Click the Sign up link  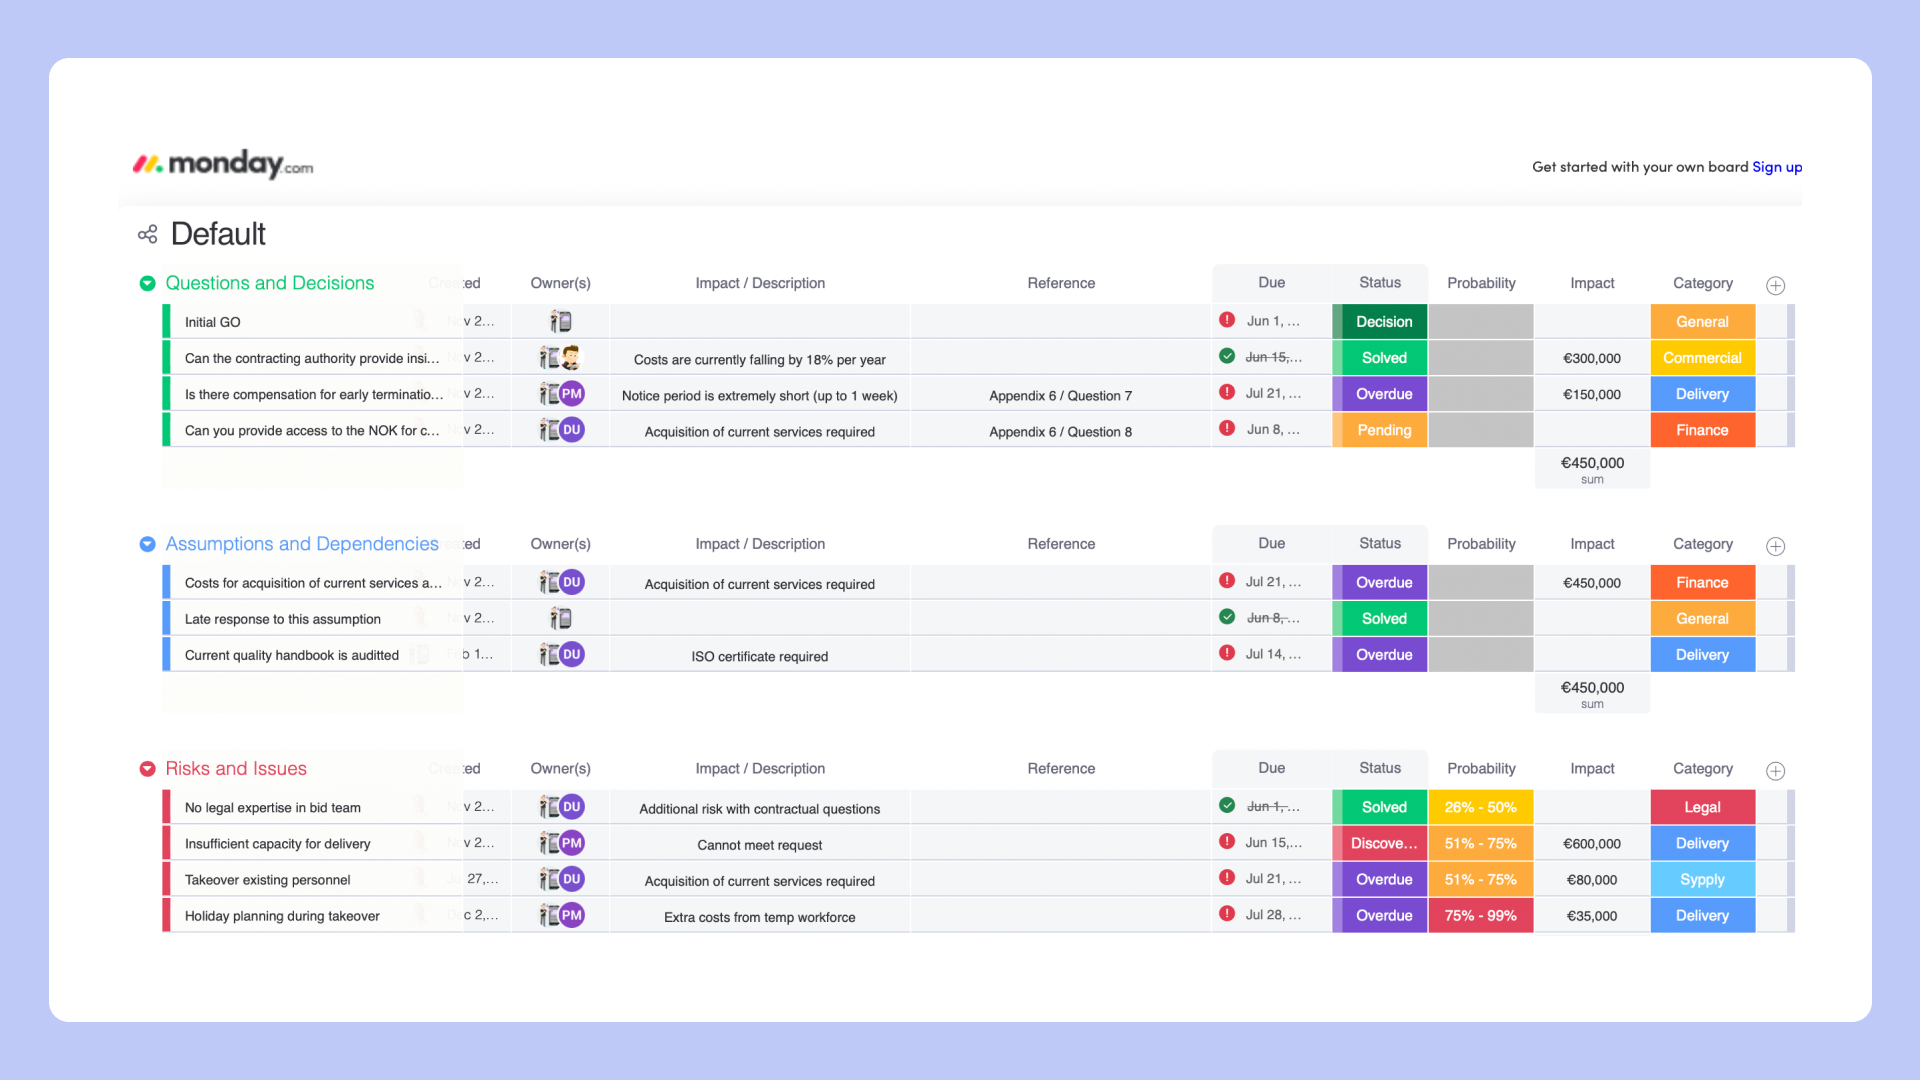tap(1776, 167)
